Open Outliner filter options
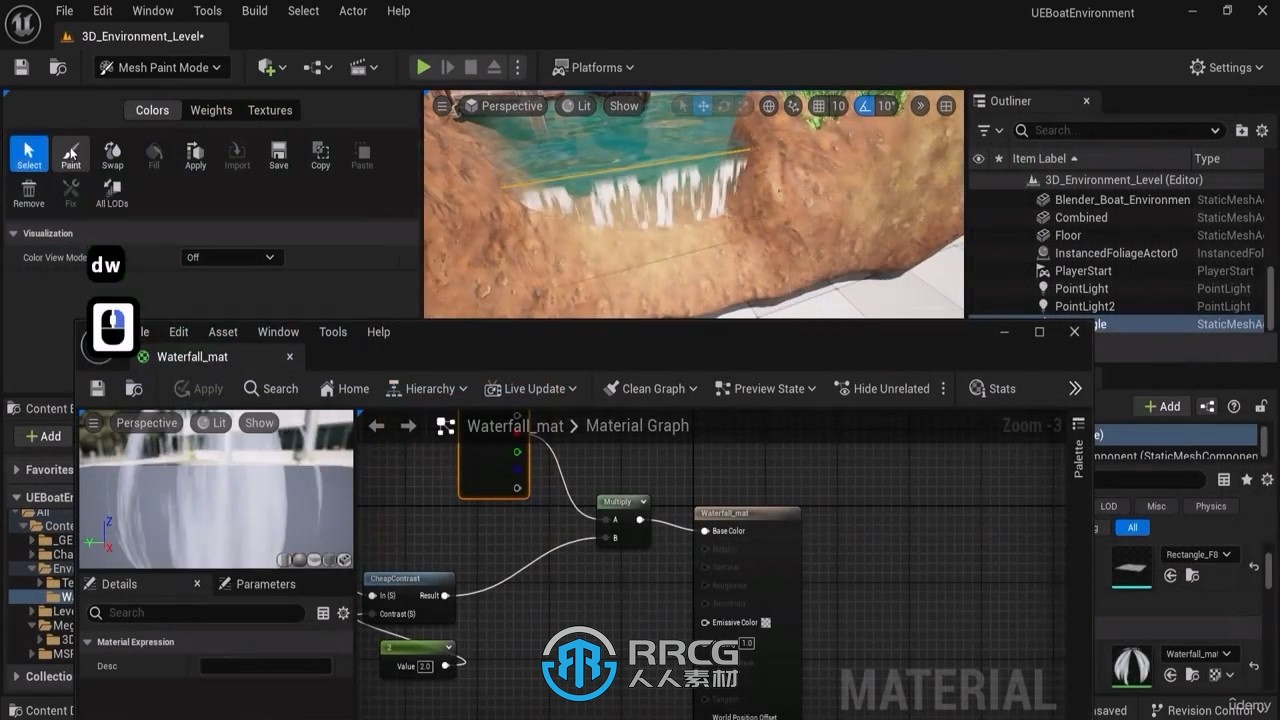This screenshot has height=720, width=1280. [x=989, y=130]
